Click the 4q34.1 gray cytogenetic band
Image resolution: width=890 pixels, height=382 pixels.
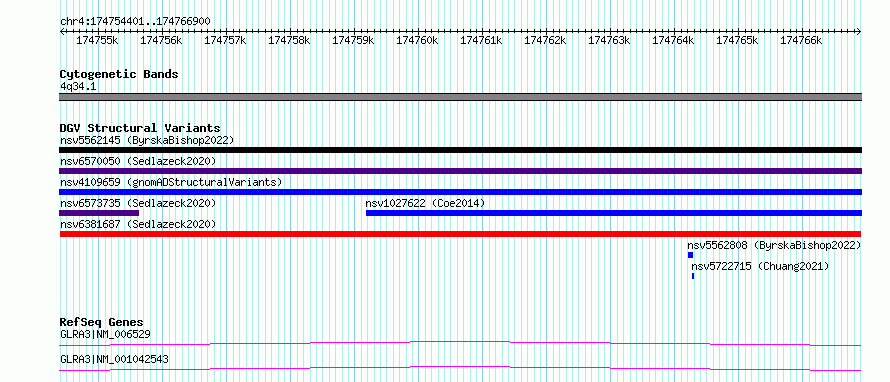coord(460,97)
